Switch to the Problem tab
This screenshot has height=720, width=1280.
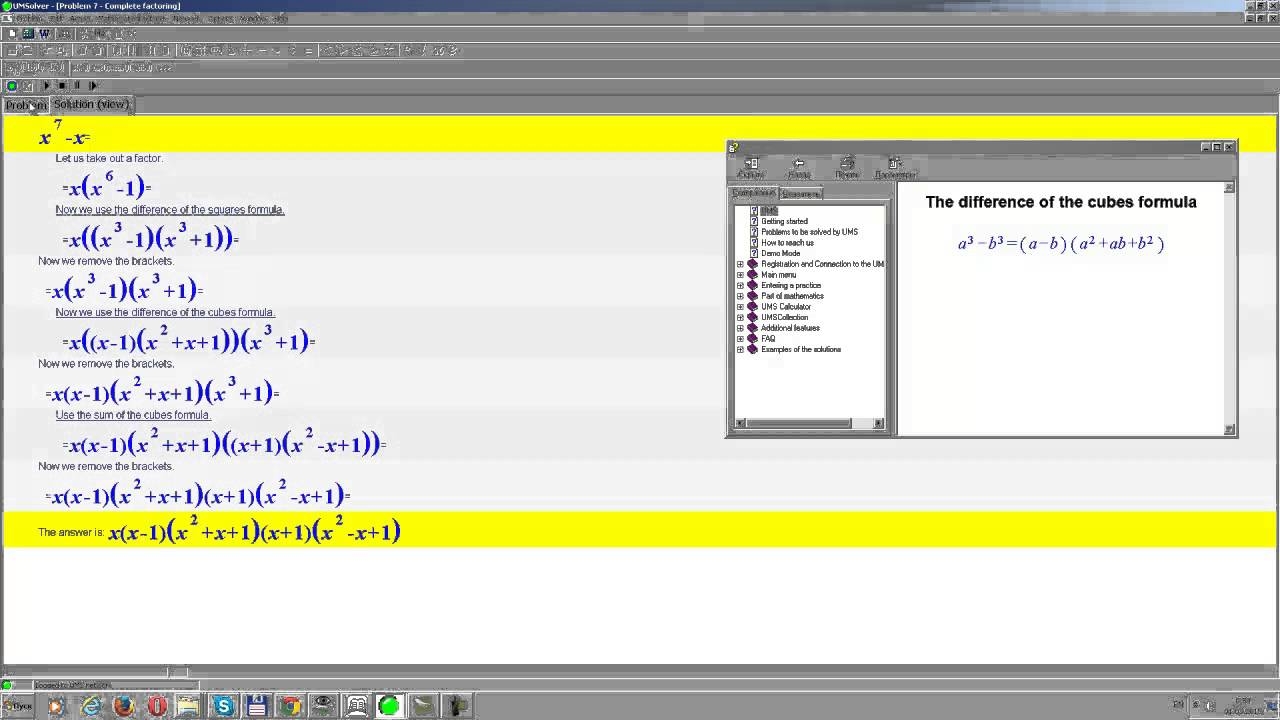coord(25,105)
